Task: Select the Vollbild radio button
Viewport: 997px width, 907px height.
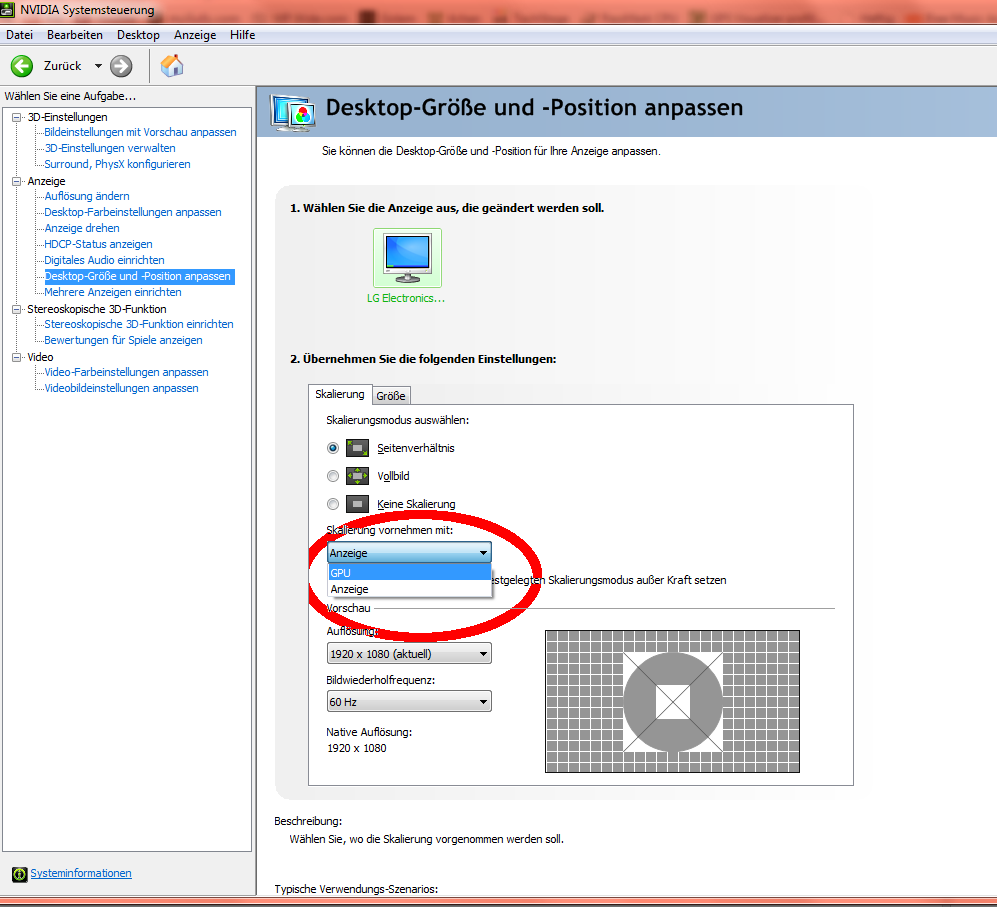Action: pyautogui.click(x=333, y=476)
